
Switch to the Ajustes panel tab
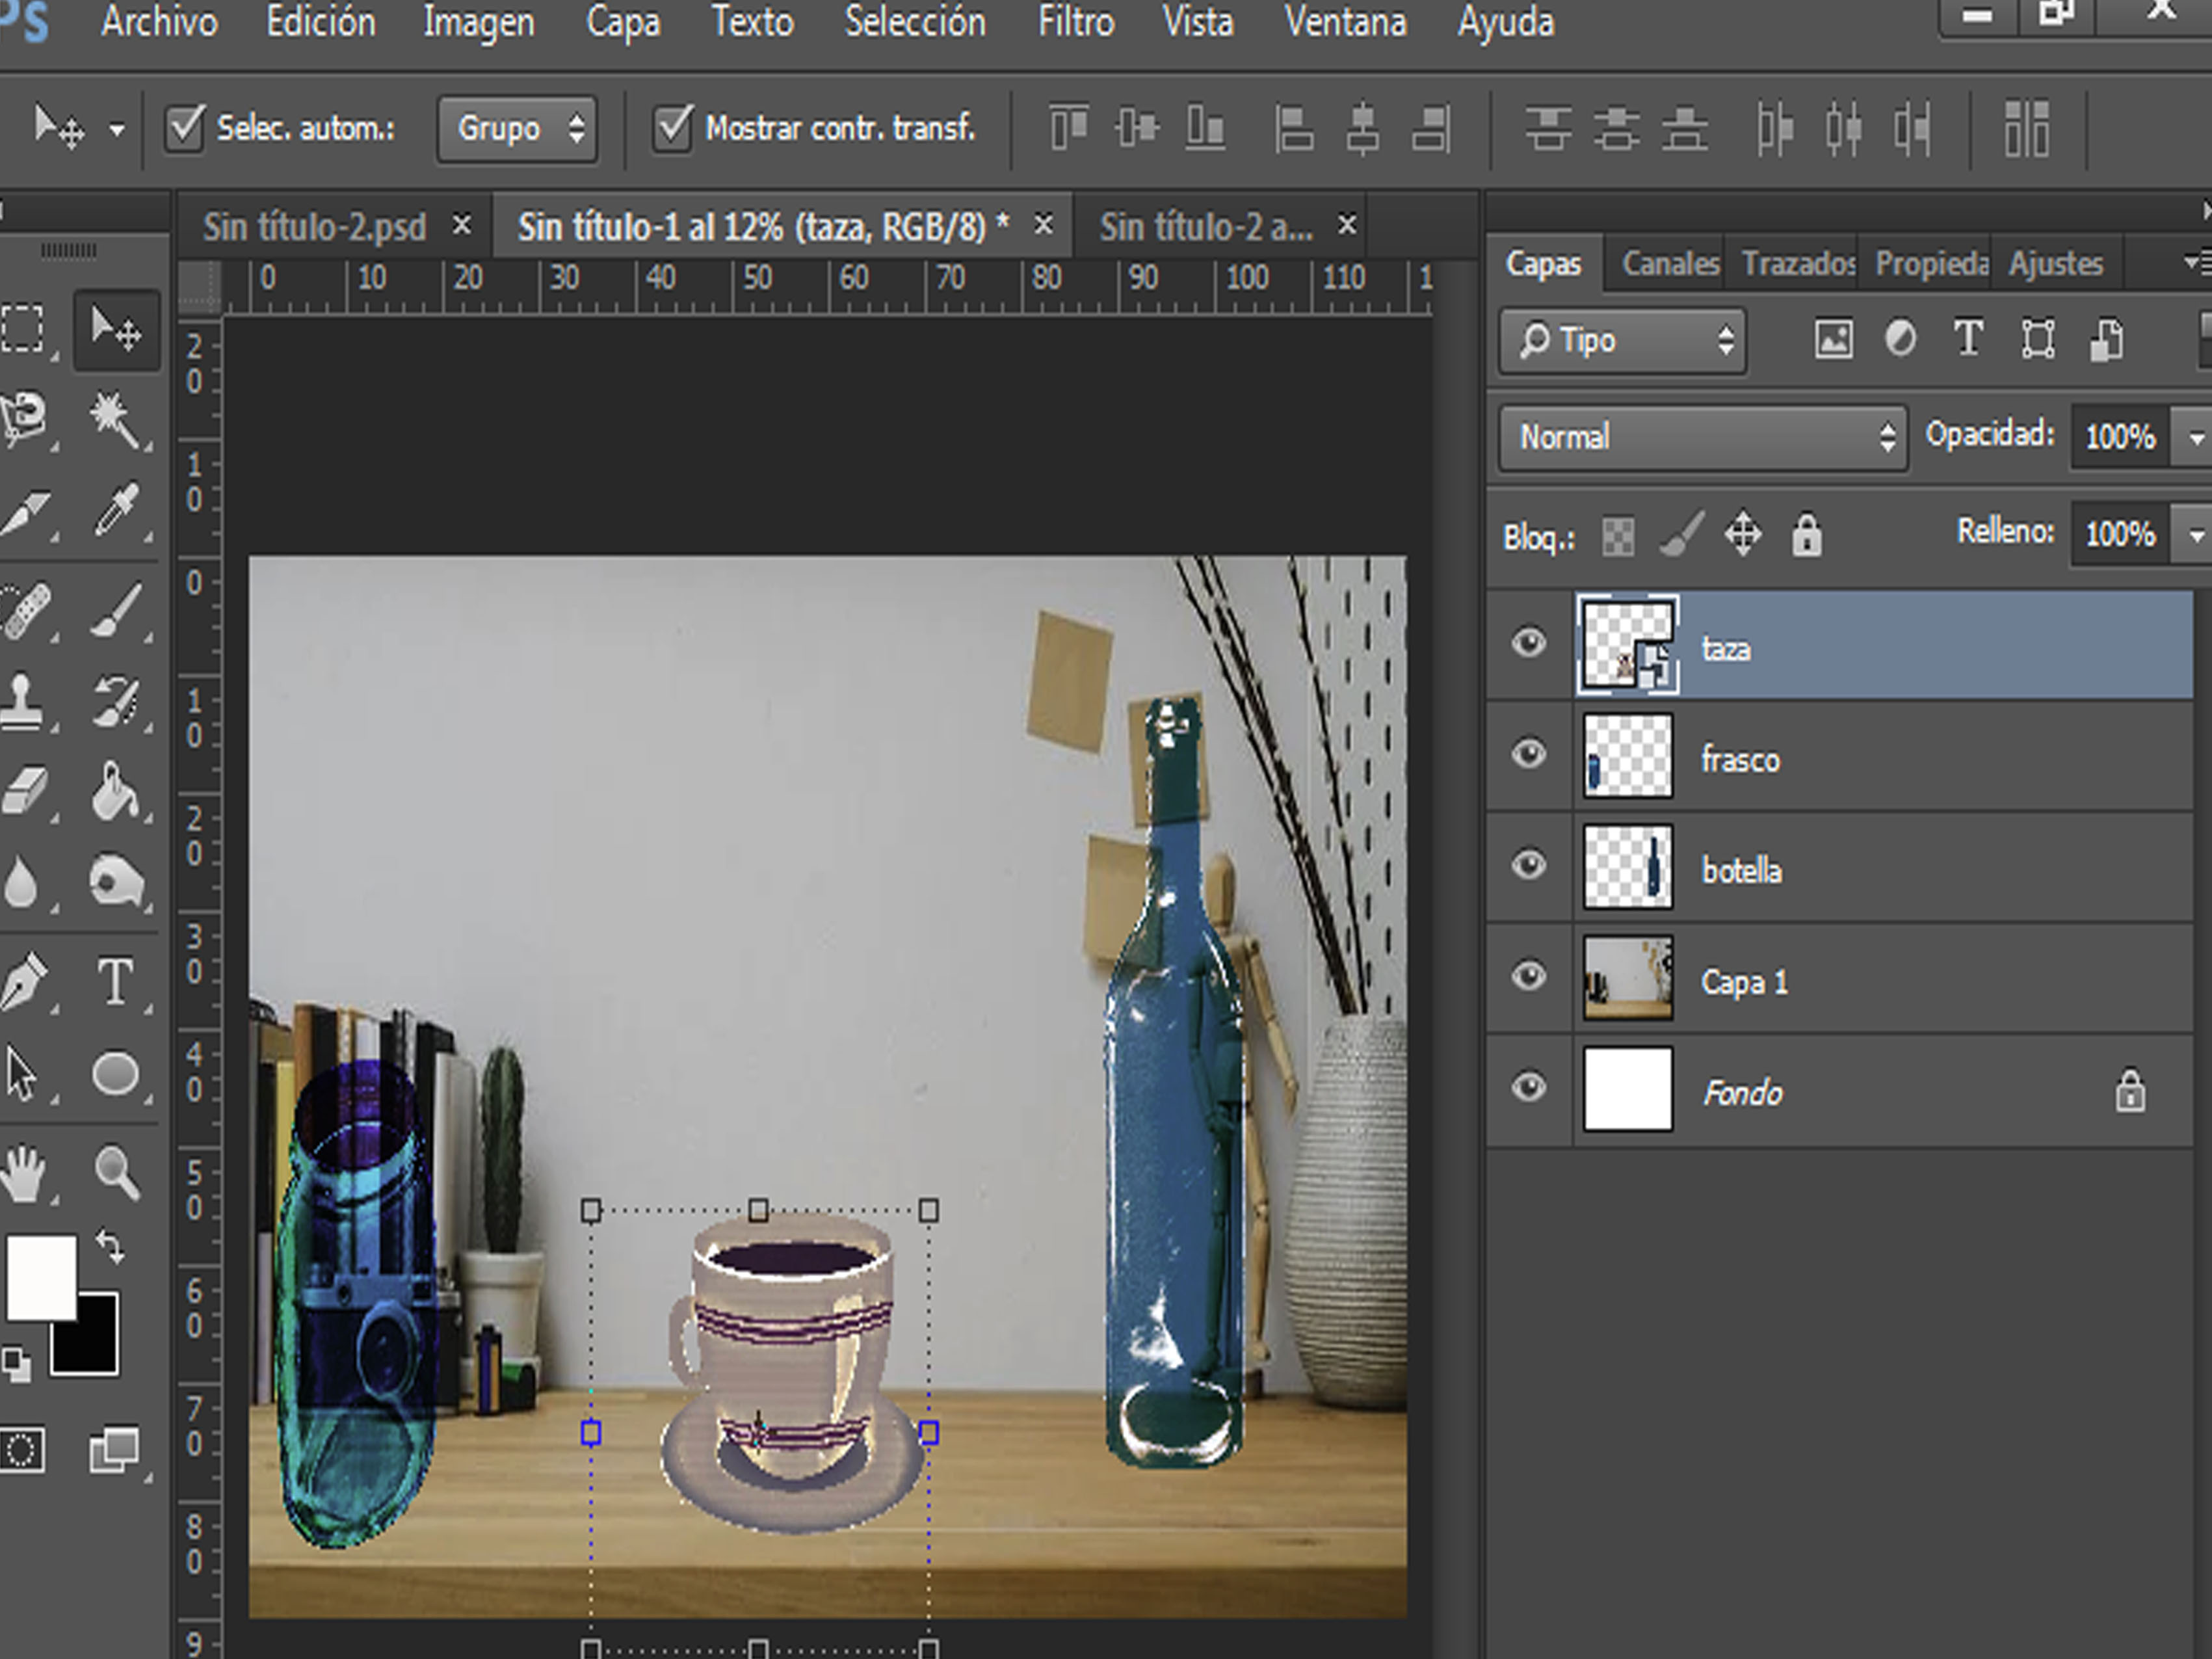pos(2056,263)
